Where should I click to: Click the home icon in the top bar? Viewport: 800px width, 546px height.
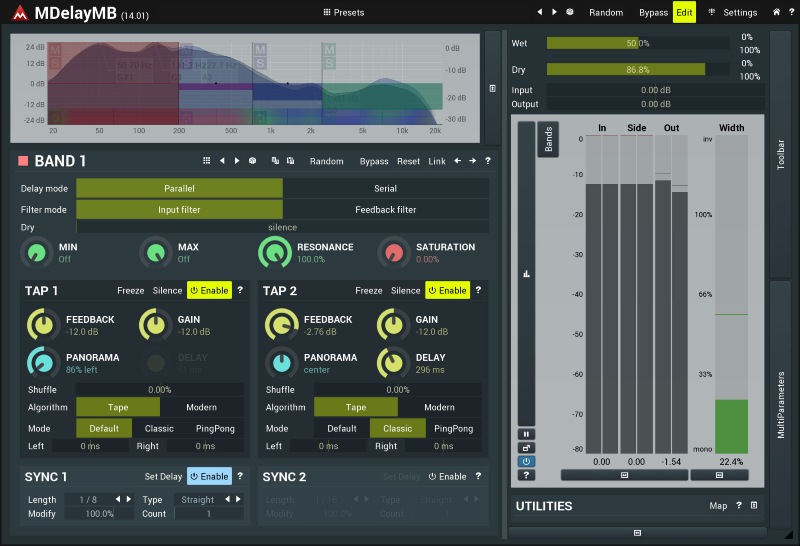[776, 13]
